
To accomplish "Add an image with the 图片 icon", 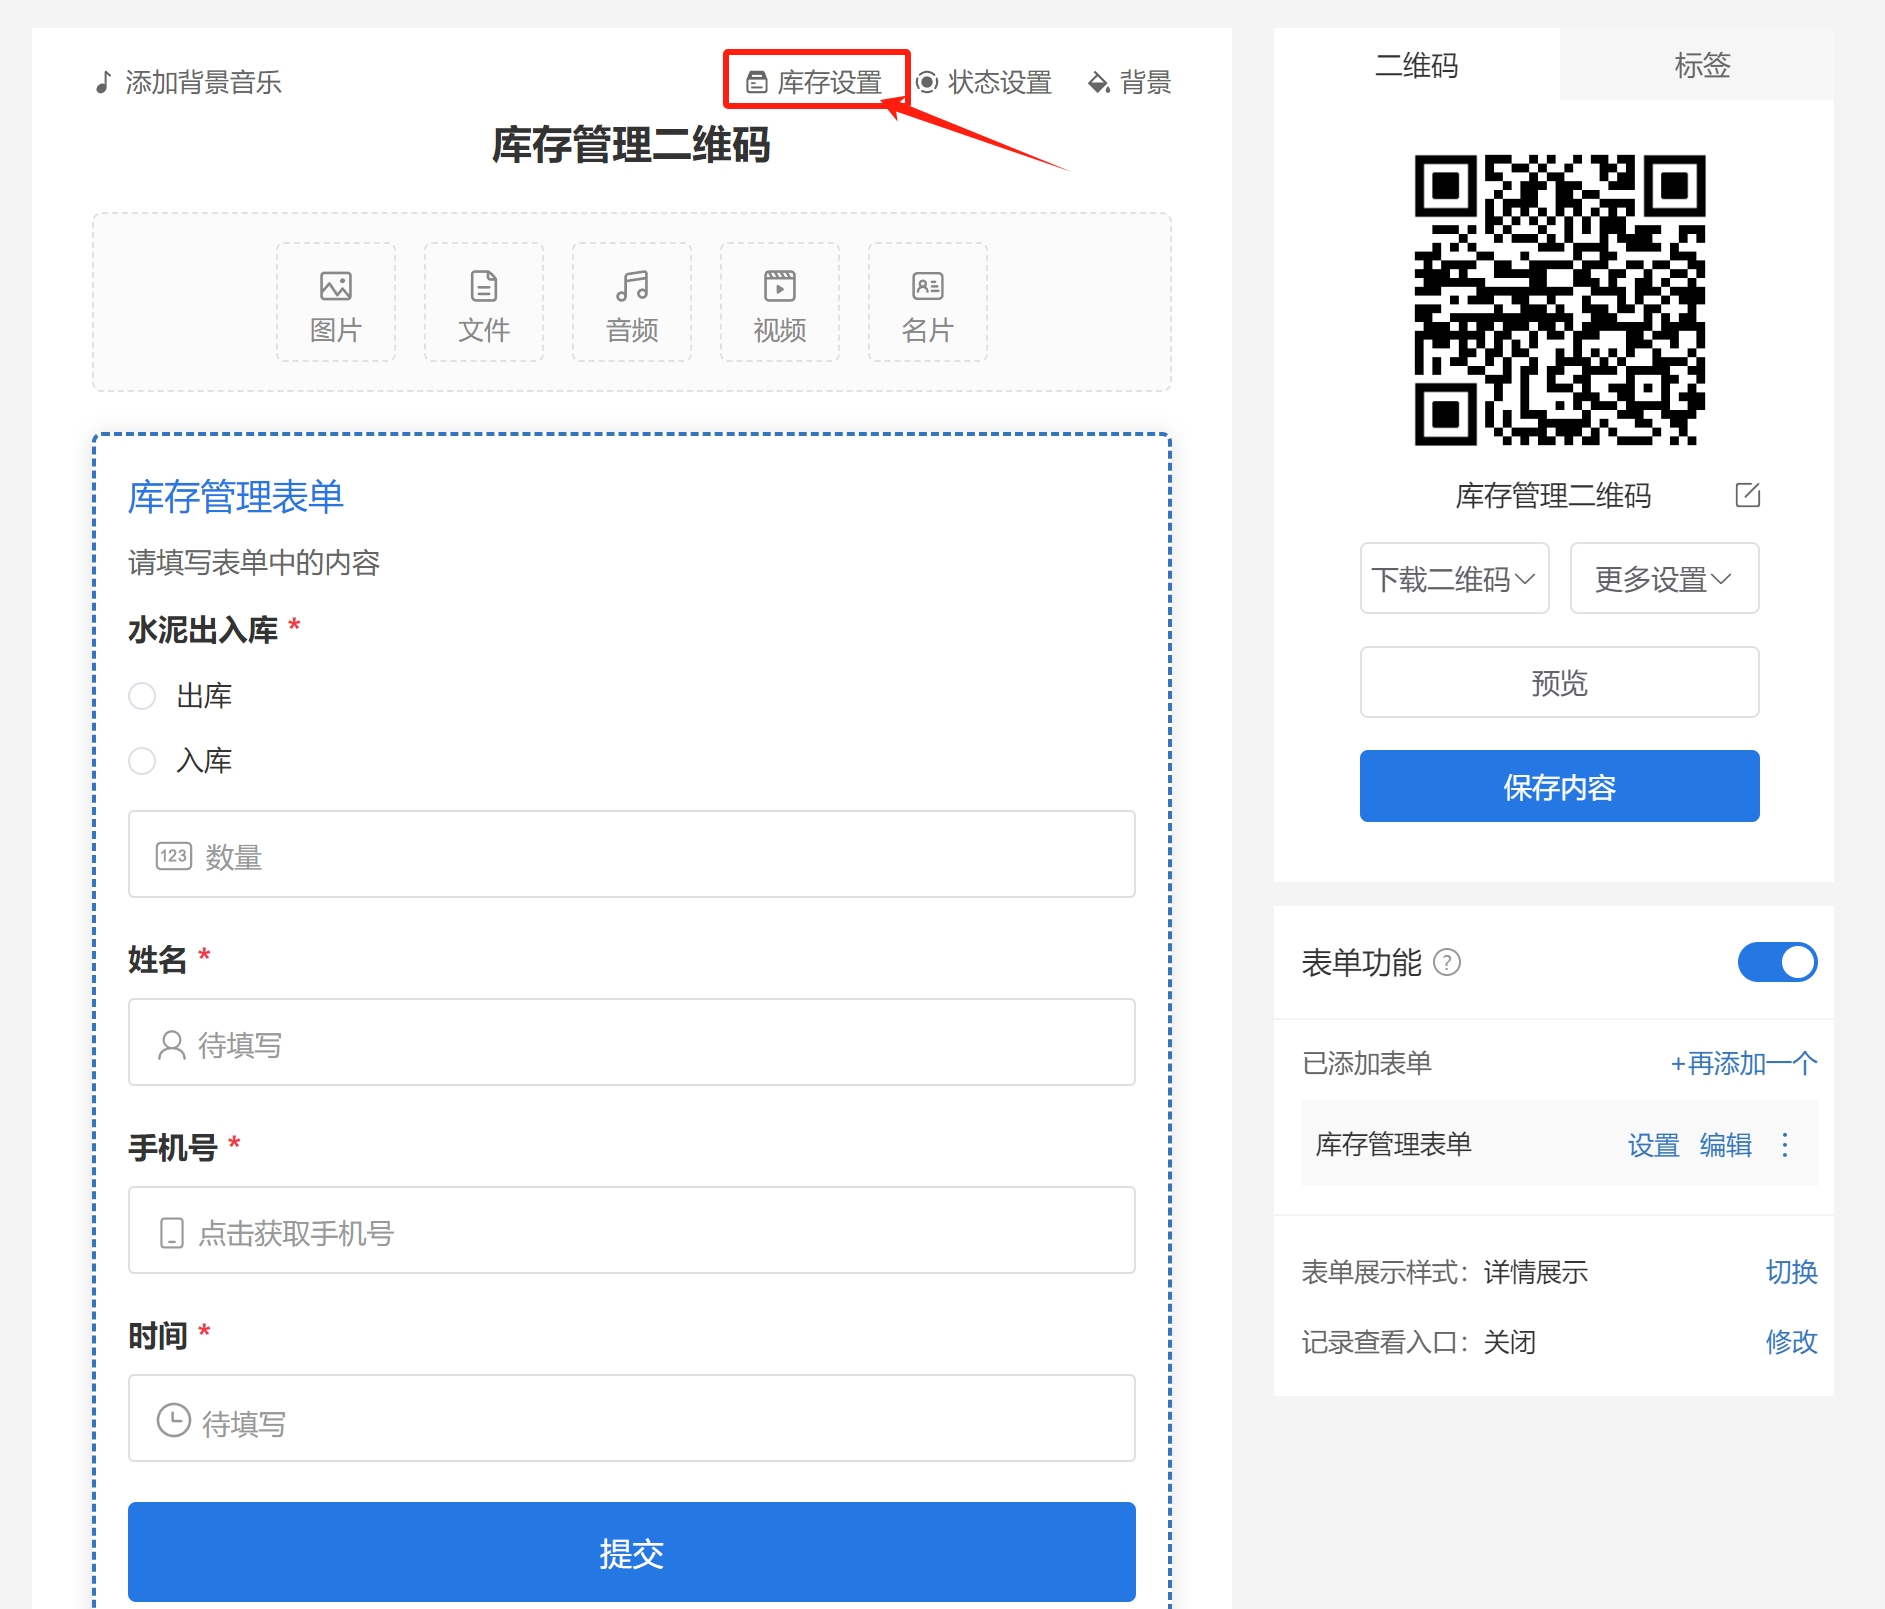I will point(336,302).
